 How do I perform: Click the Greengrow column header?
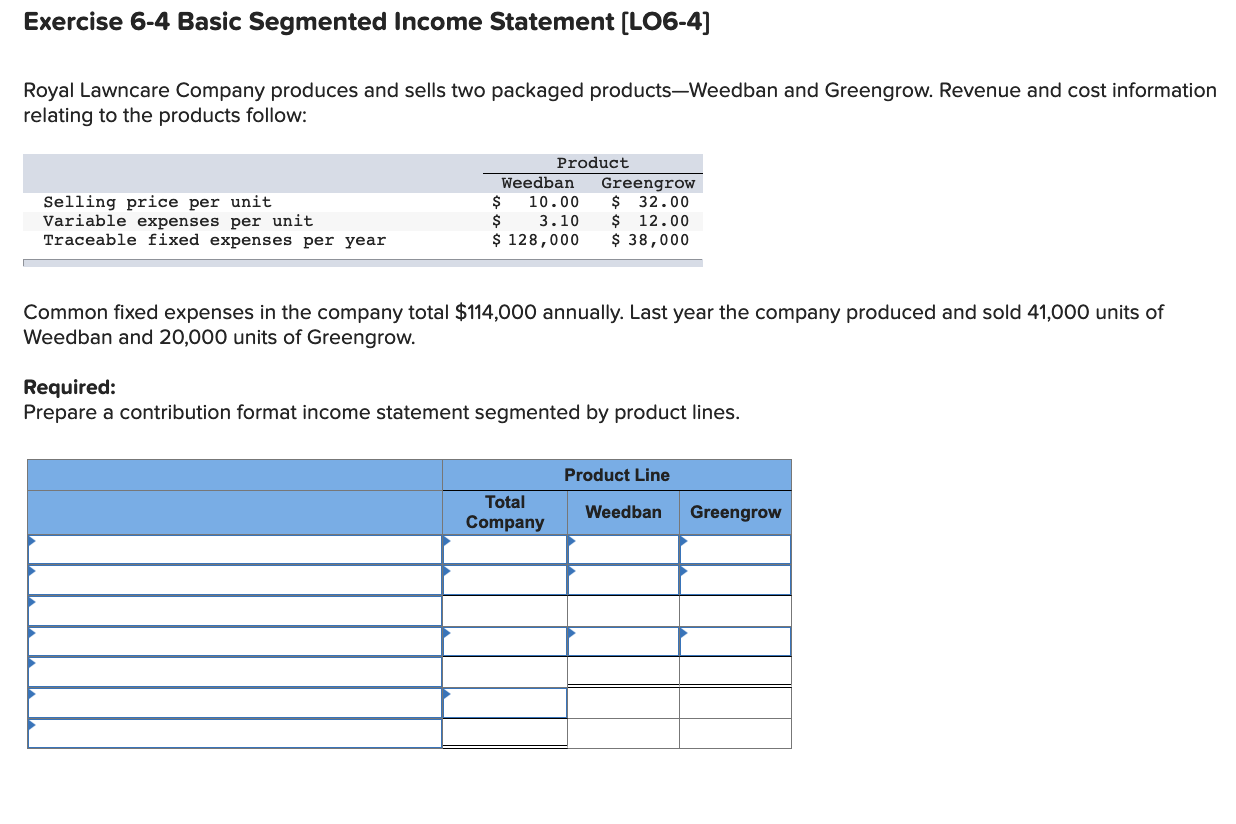click(735, 511)
